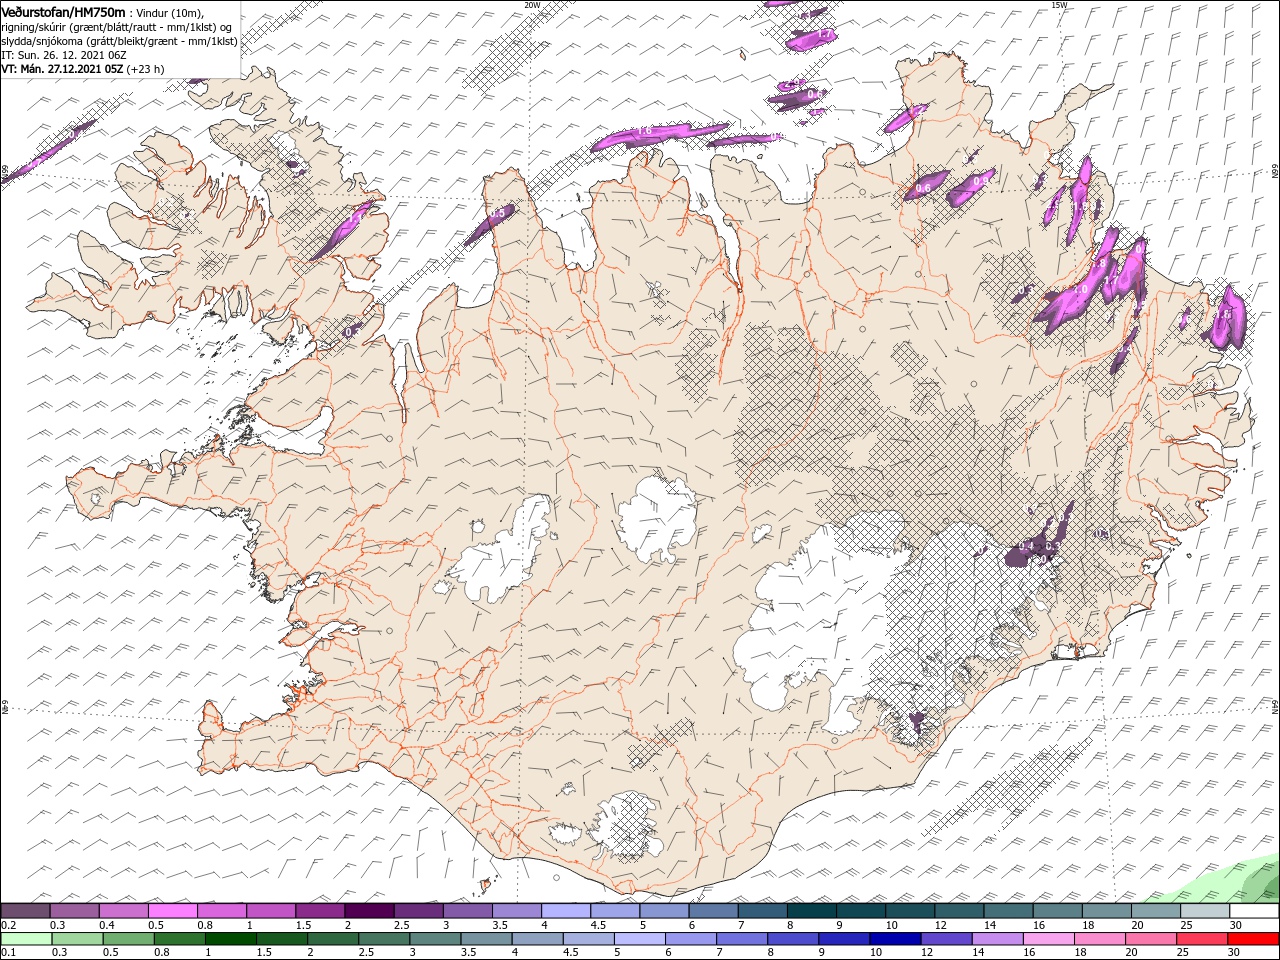This screenshot has height=960, width=1280.
Task: Click the 'rigning/skúrir' legend description line
Action: (x=116, y=27)
